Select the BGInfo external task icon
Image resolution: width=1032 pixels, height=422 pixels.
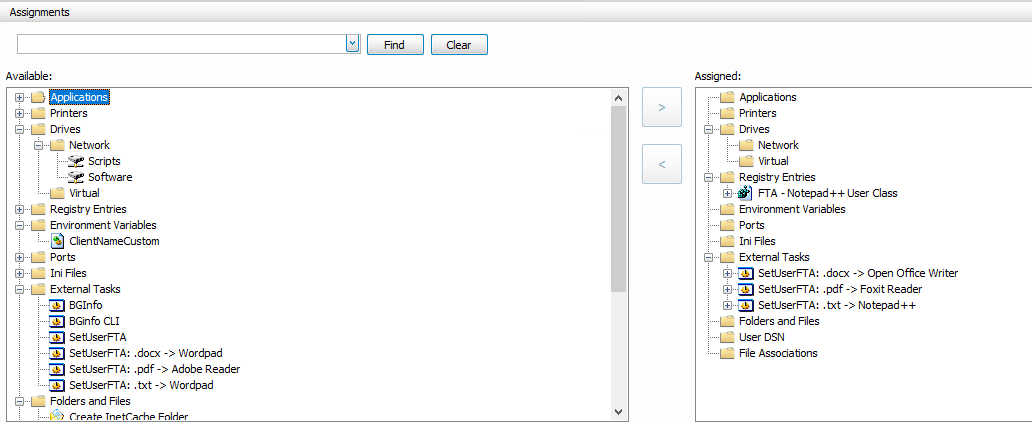pyautogui.click(x=57, y=305)
